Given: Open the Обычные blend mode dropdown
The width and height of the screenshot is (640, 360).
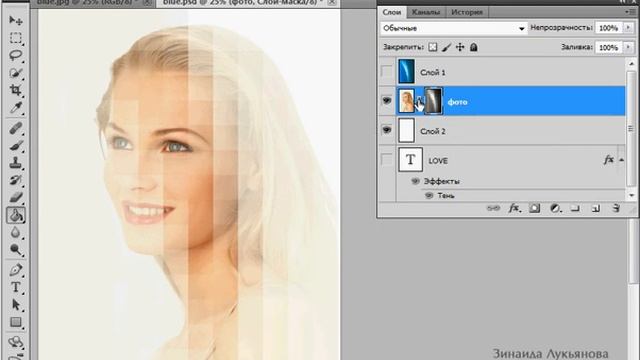Looking at the screenshot, I should pos(453,28).
